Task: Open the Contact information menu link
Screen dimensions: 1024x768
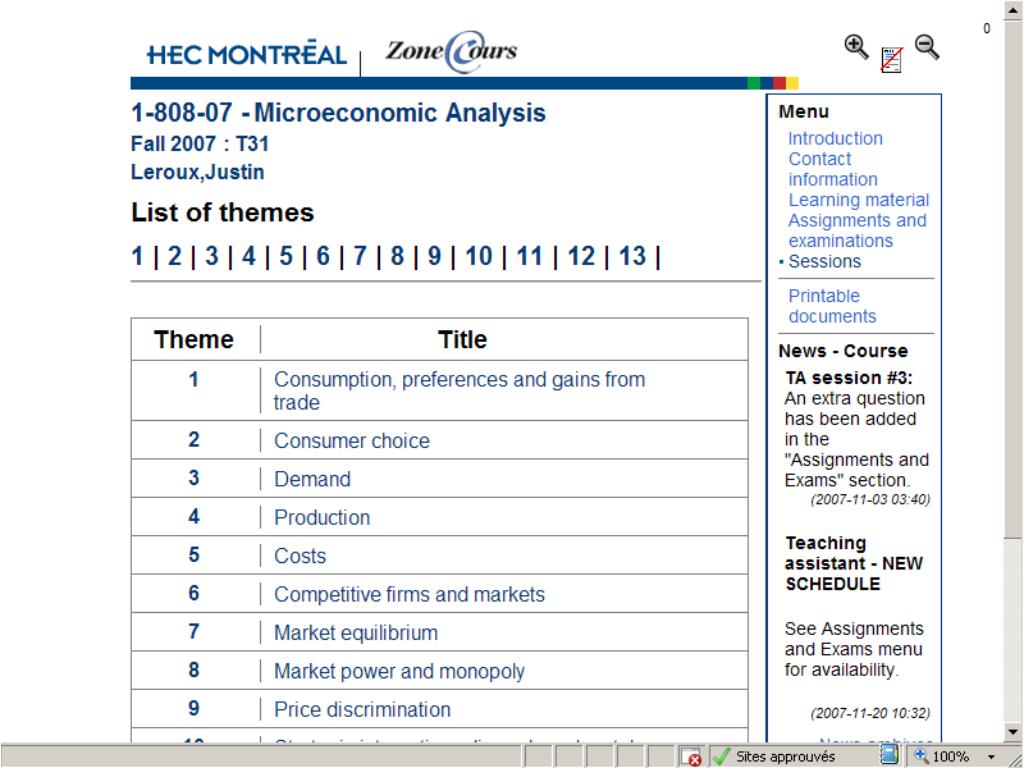Action: click(833, 169)
